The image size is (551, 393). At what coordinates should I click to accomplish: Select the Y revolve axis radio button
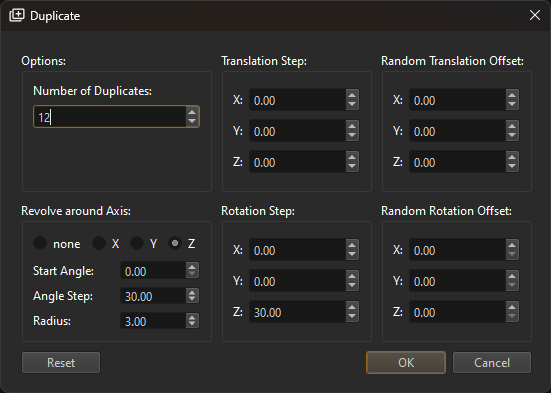pos(137,243)
